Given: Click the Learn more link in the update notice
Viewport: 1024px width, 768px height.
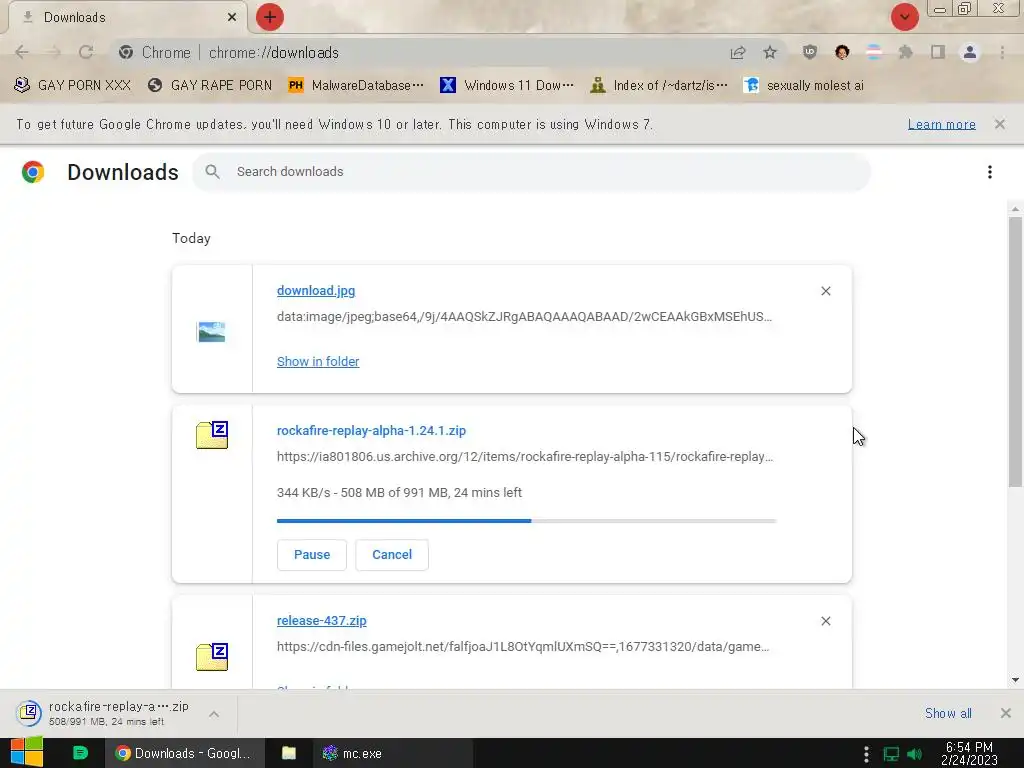Looking at the screenshot, I should (941, 124).
